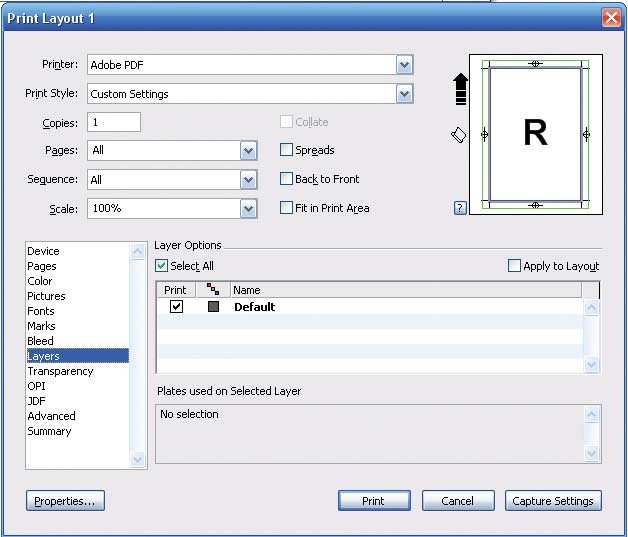This screenshot has width=628, height=537.
Task: Enable the Back to Front checkbox
Action: click(286, 179)
